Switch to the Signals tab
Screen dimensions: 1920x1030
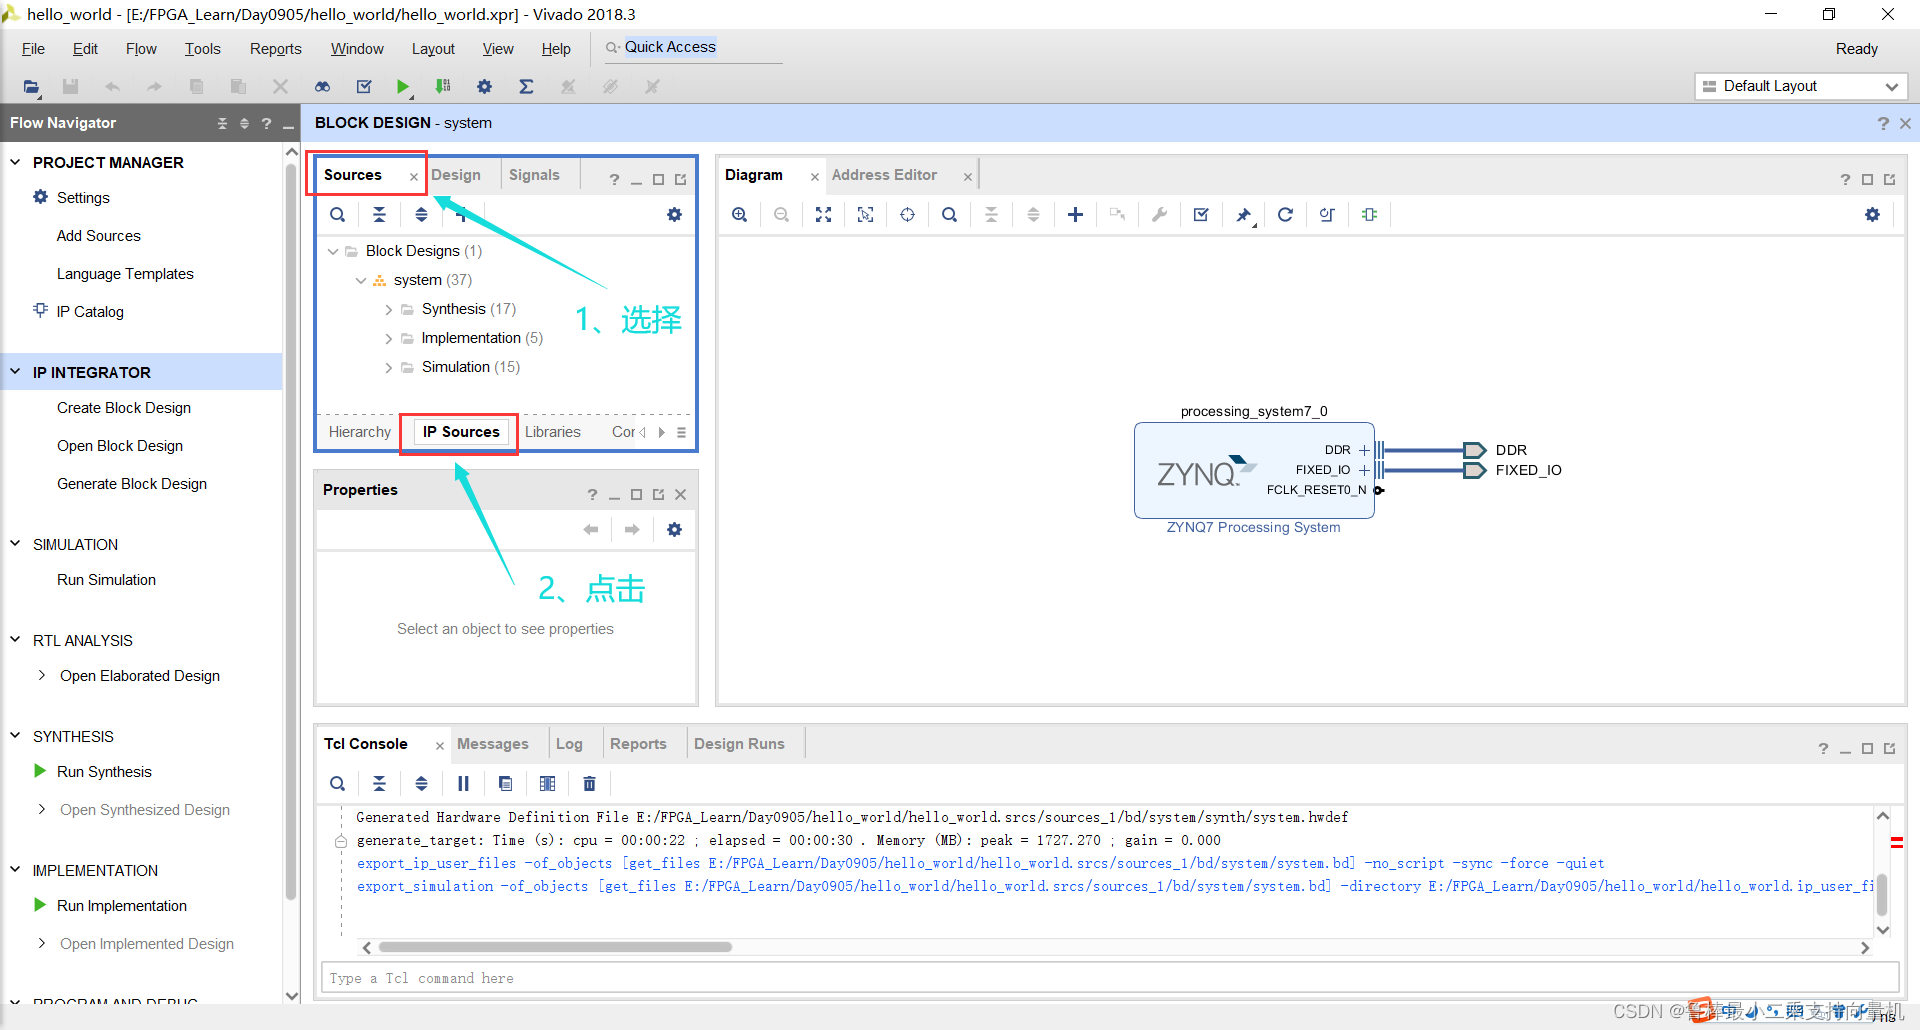tap(534, 175)
